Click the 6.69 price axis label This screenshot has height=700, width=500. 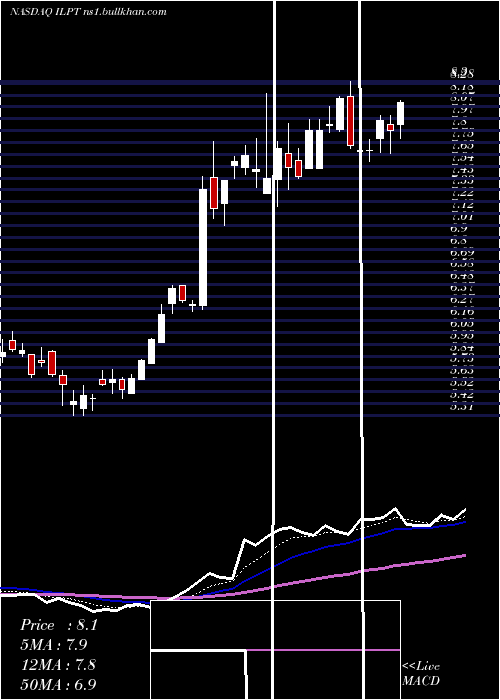click(x=462, y=253)
